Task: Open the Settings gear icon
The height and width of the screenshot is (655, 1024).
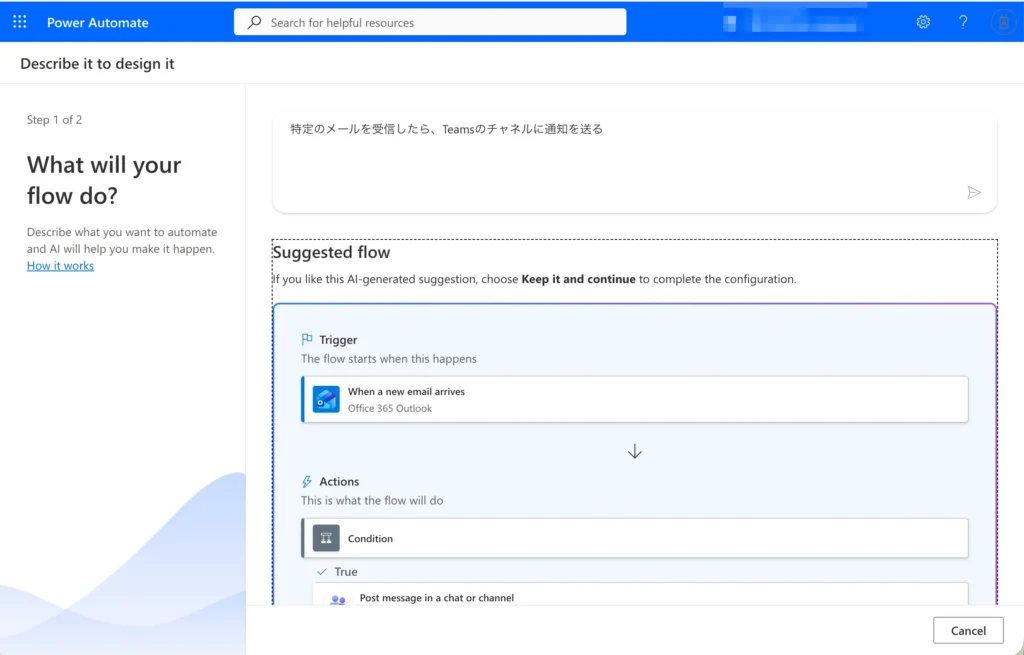Action: 923,22
